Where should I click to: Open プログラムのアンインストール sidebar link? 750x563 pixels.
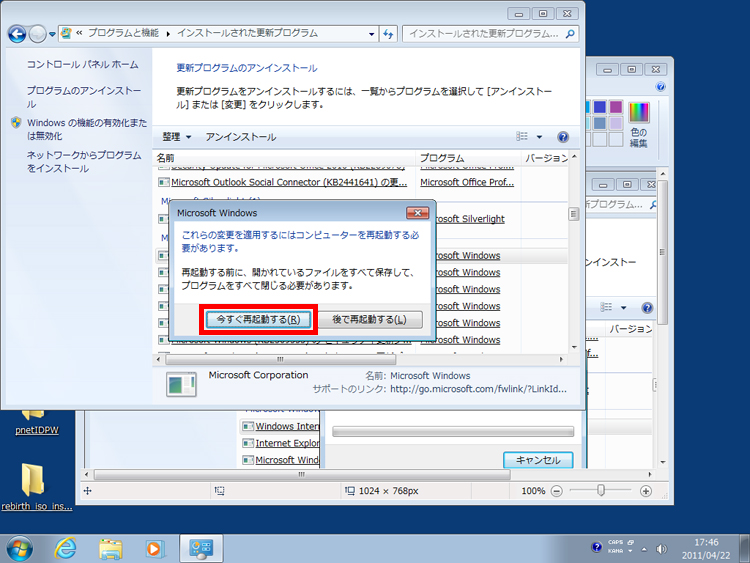(84, 97)
